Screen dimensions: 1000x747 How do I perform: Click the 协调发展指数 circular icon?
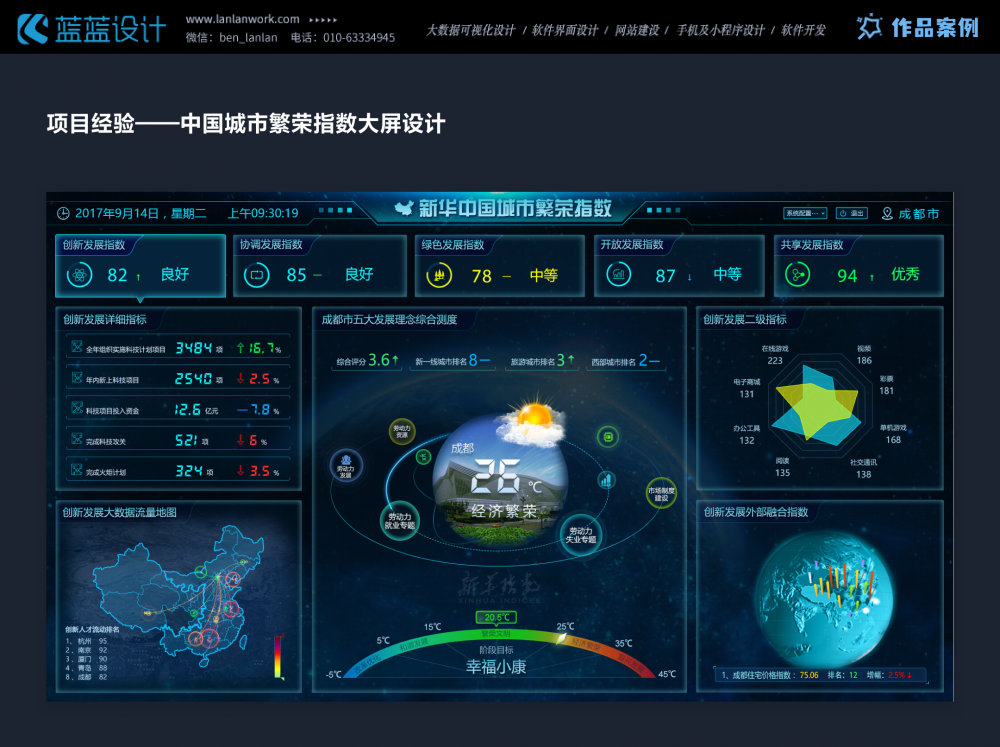coord(256,274)
